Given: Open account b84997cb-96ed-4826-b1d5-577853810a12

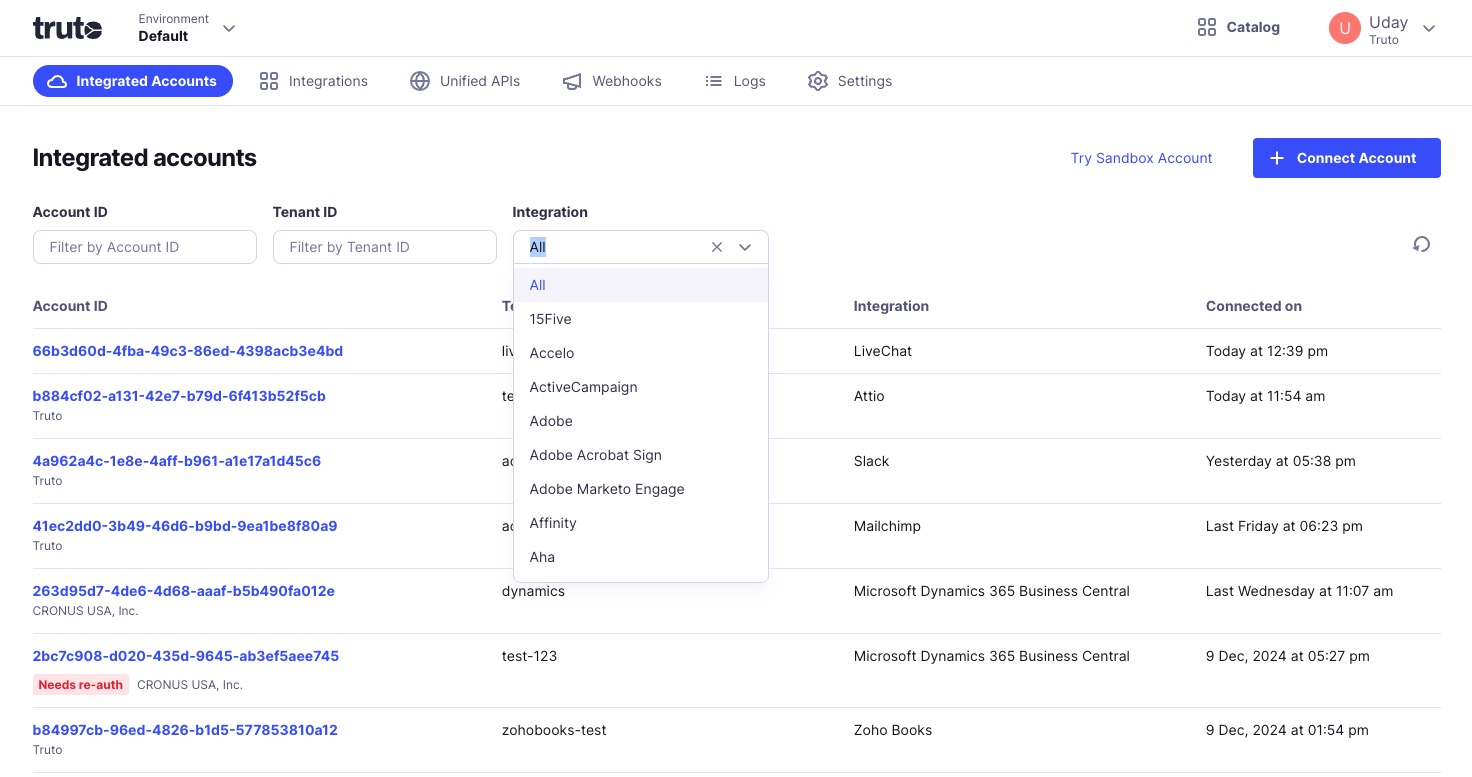Looking at the screenshot, I should coord(185,730).
